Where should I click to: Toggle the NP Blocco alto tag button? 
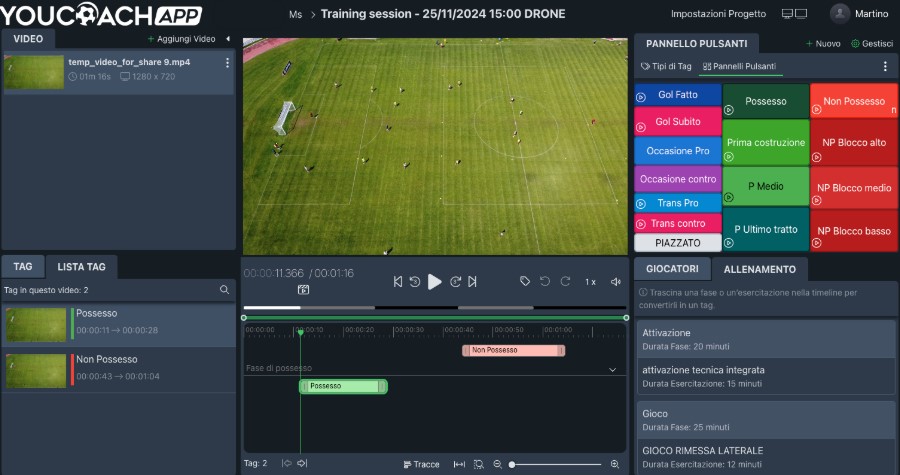[x=854, y=142]
